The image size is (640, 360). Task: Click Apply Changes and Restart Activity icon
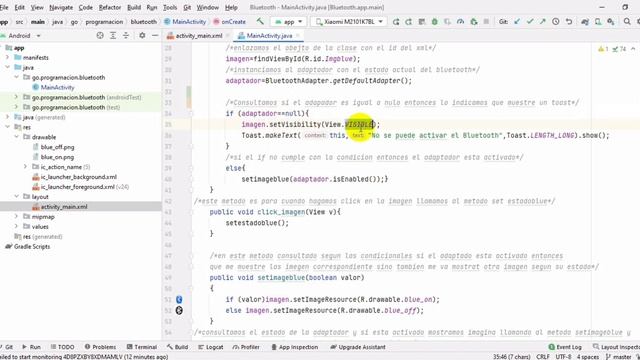point(409,22)
